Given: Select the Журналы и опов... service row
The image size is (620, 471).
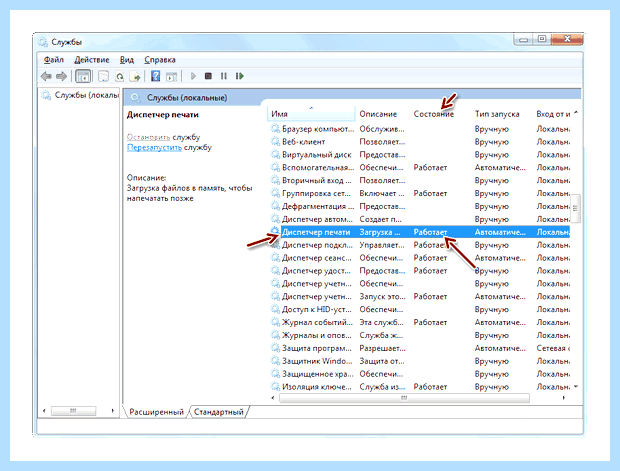Looking at the screenshot, I should pos(420,335).
